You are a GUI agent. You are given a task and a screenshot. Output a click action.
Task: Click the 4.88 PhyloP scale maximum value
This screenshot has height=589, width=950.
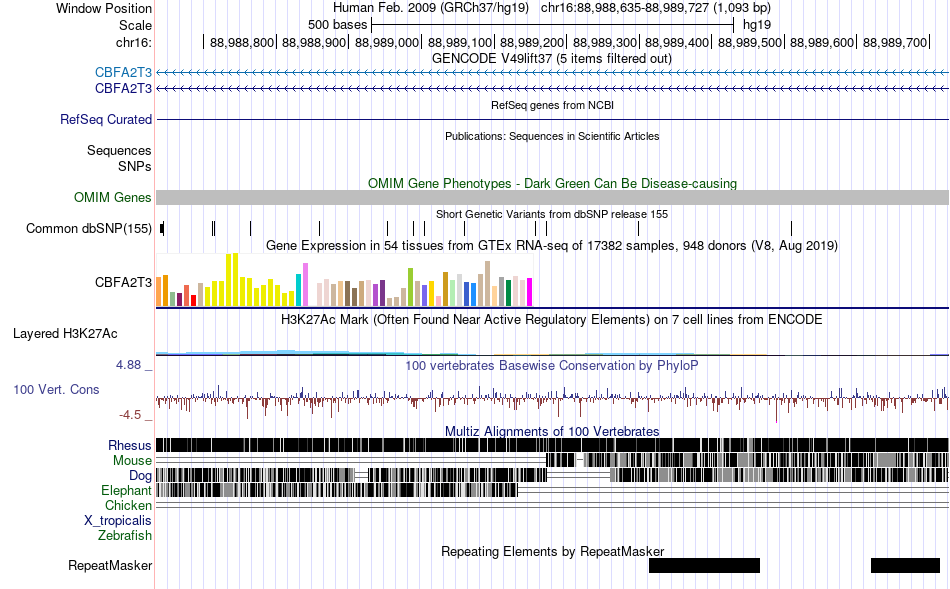point(128,365)
